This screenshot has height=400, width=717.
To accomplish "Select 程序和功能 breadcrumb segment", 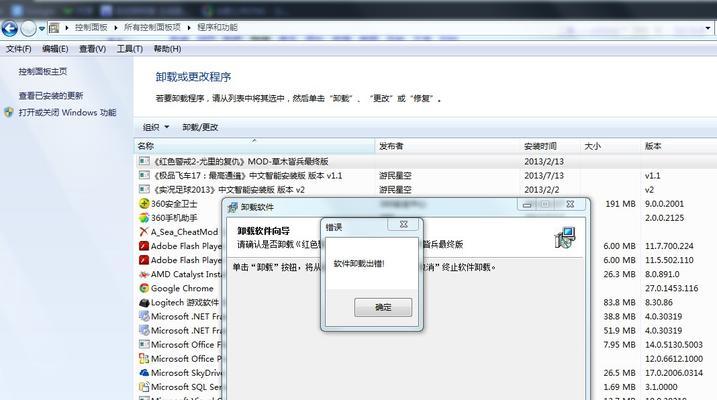I will pyautogui.click(x=217, y=27).
